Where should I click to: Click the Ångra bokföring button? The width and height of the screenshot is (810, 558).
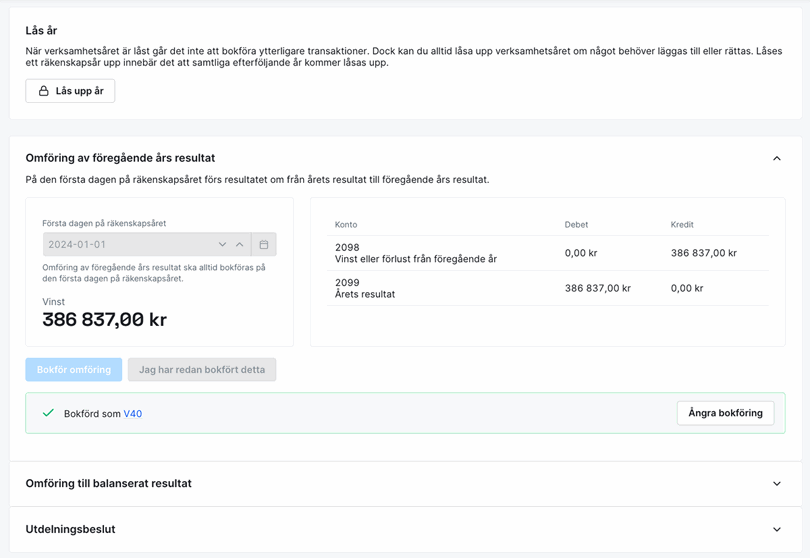[725, 413]
